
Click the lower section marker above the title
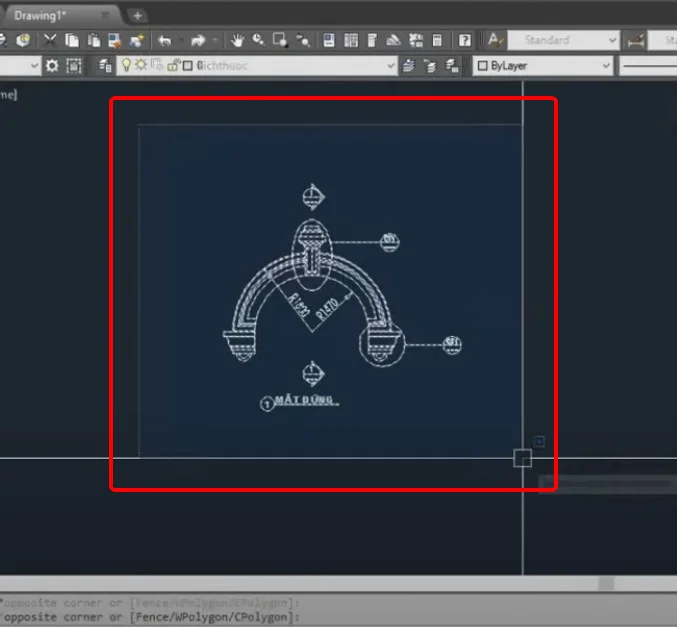click(x=313, y=374)
